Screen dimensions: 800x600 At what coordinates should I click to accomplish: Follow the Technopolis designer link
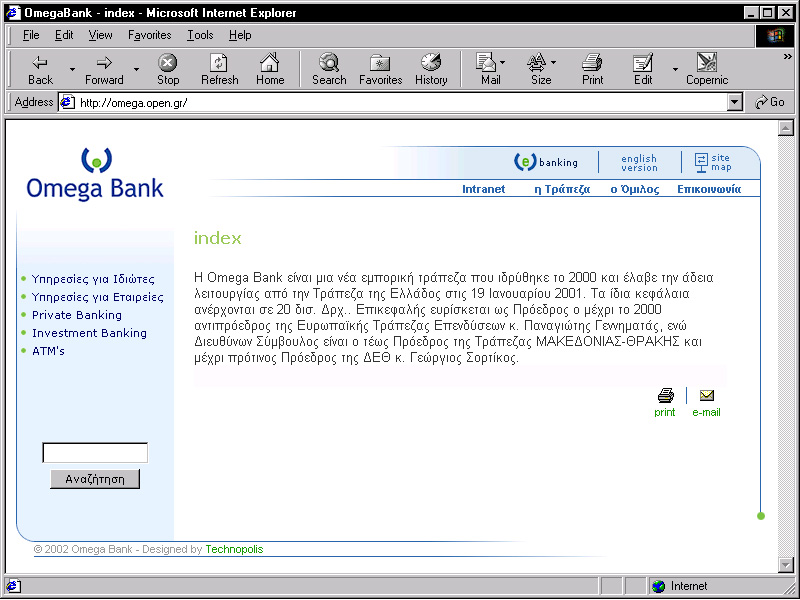tap(234, 549)
